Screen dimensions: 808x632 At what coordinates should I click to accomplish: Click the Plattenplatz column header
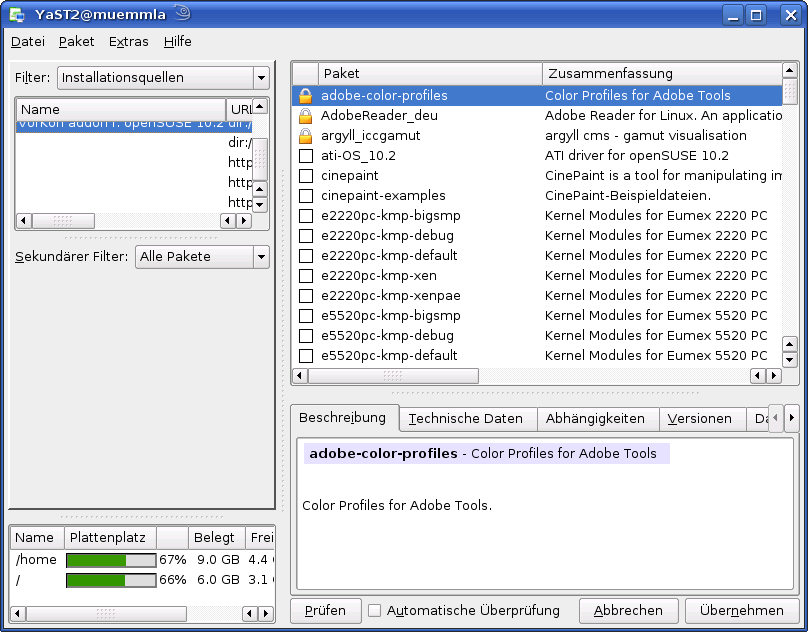(110, 538)
